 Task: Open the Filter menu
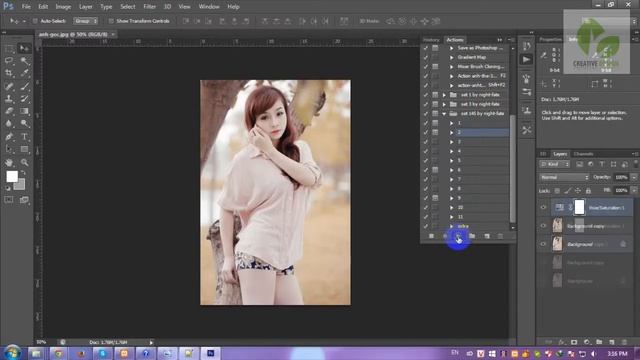point(149,7)
